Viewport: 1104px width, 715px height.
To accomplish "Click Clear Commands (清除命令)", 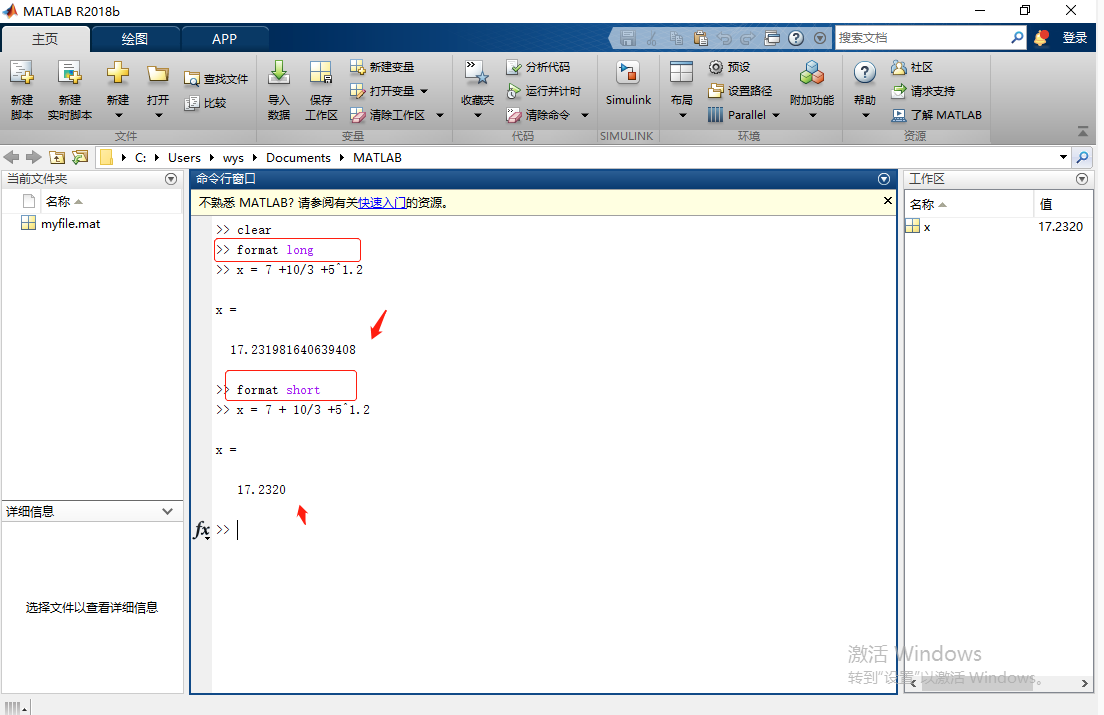I will (x=538, y=115).
